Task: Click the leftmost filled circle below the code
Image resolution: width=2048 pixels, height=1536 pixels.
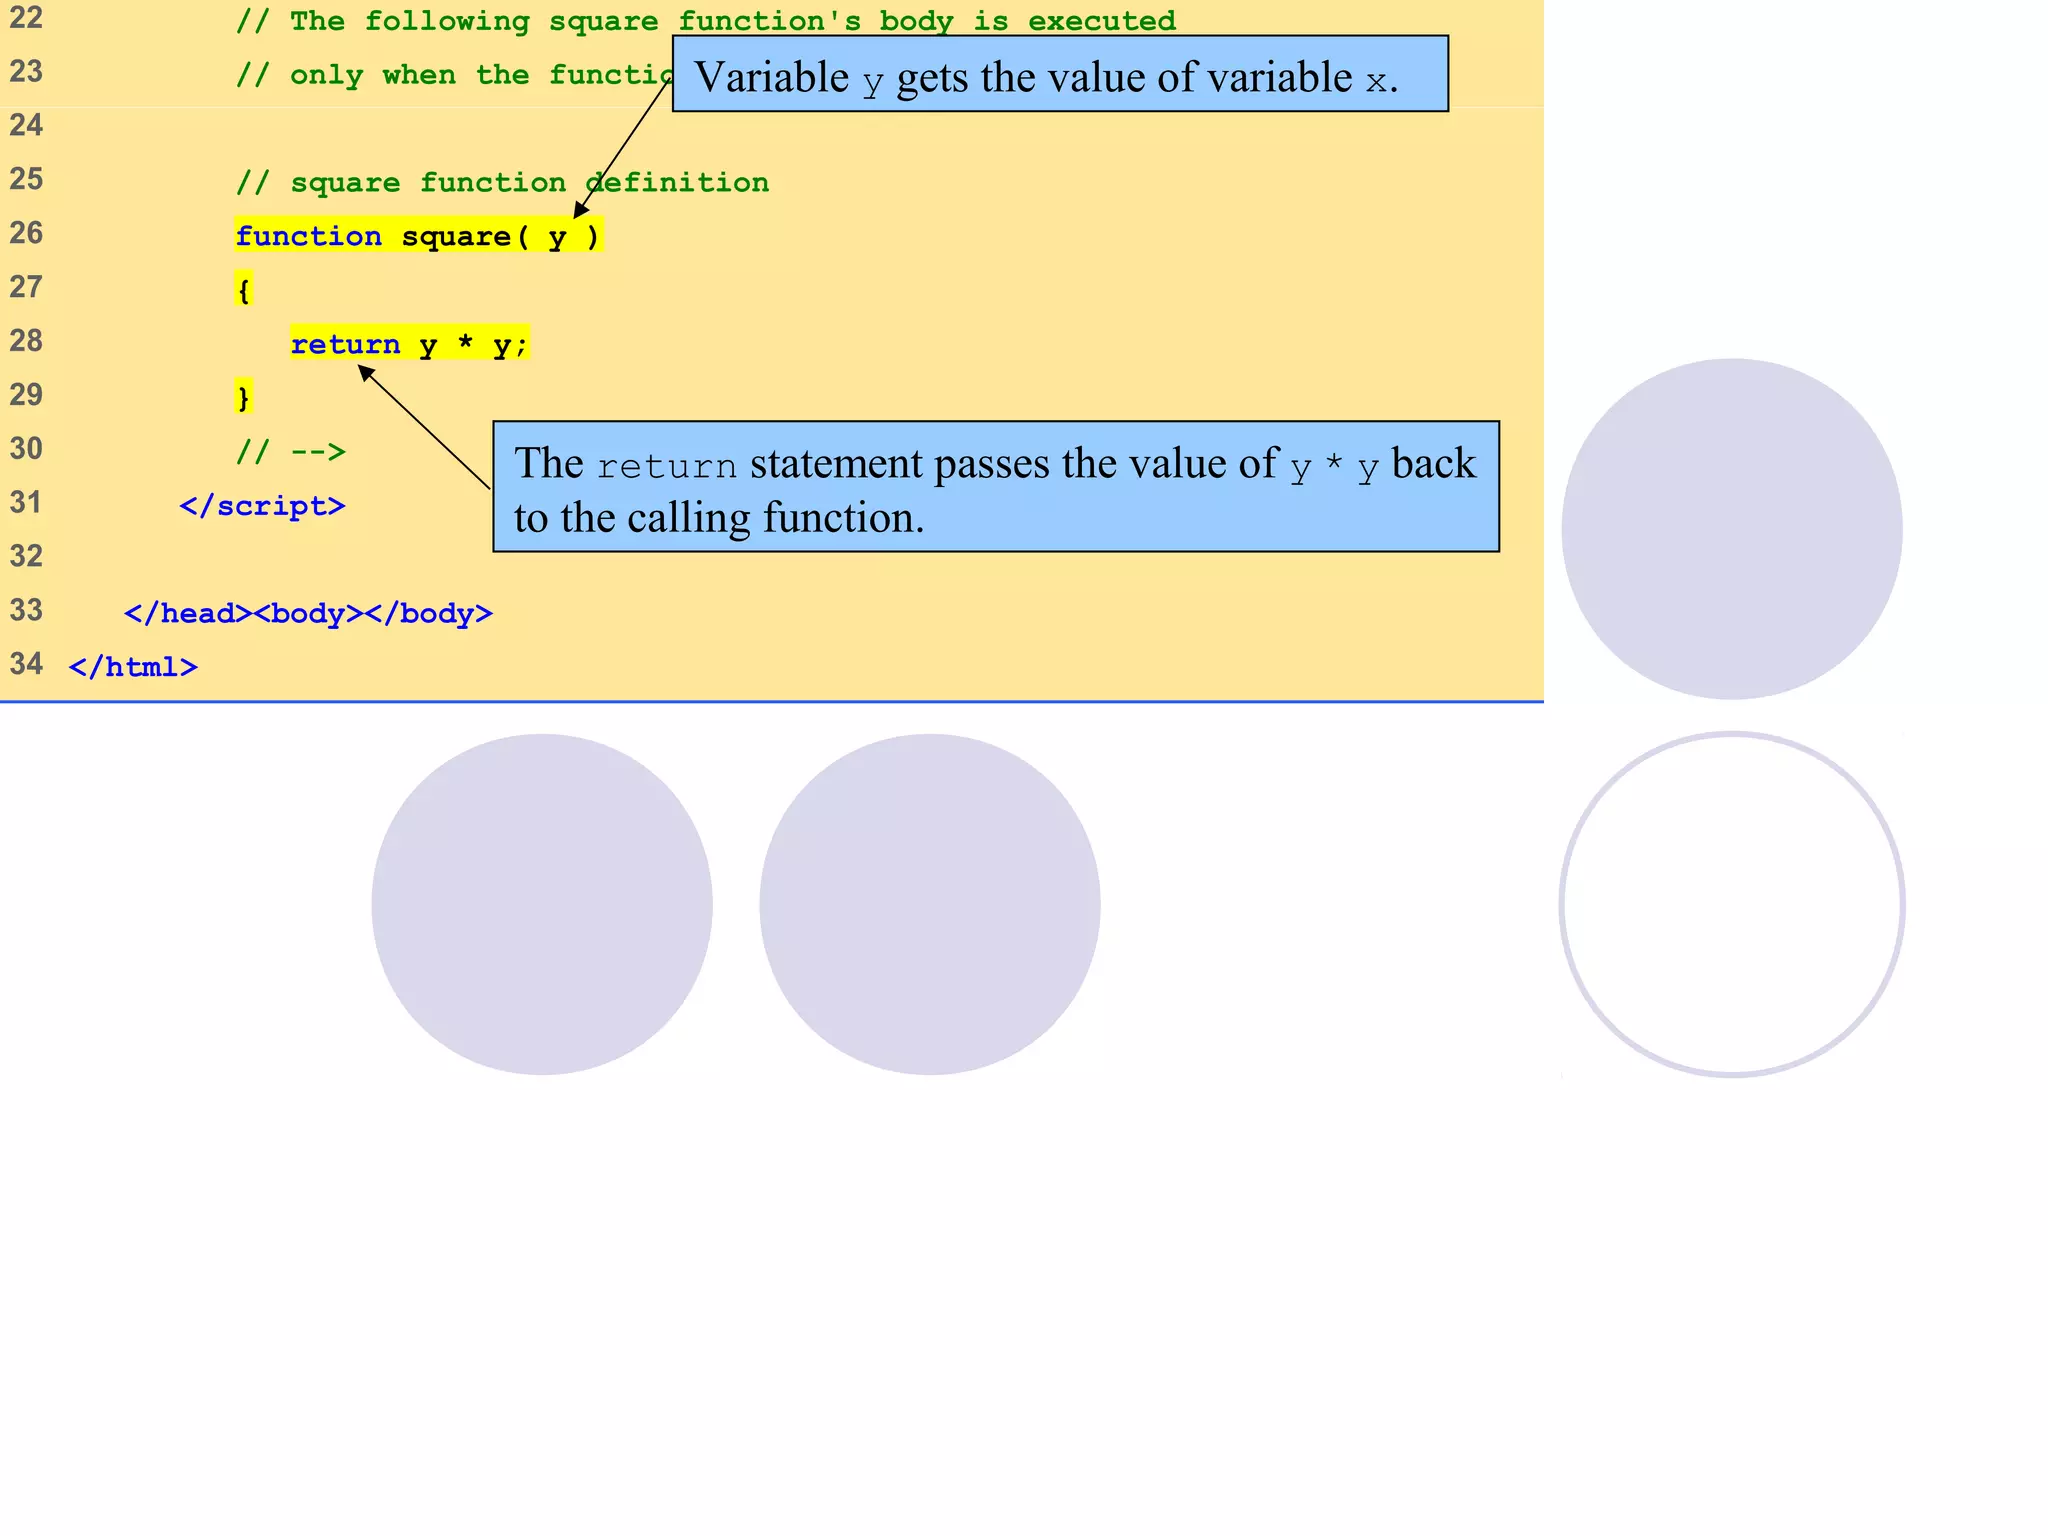Action: tap(542, 905)
